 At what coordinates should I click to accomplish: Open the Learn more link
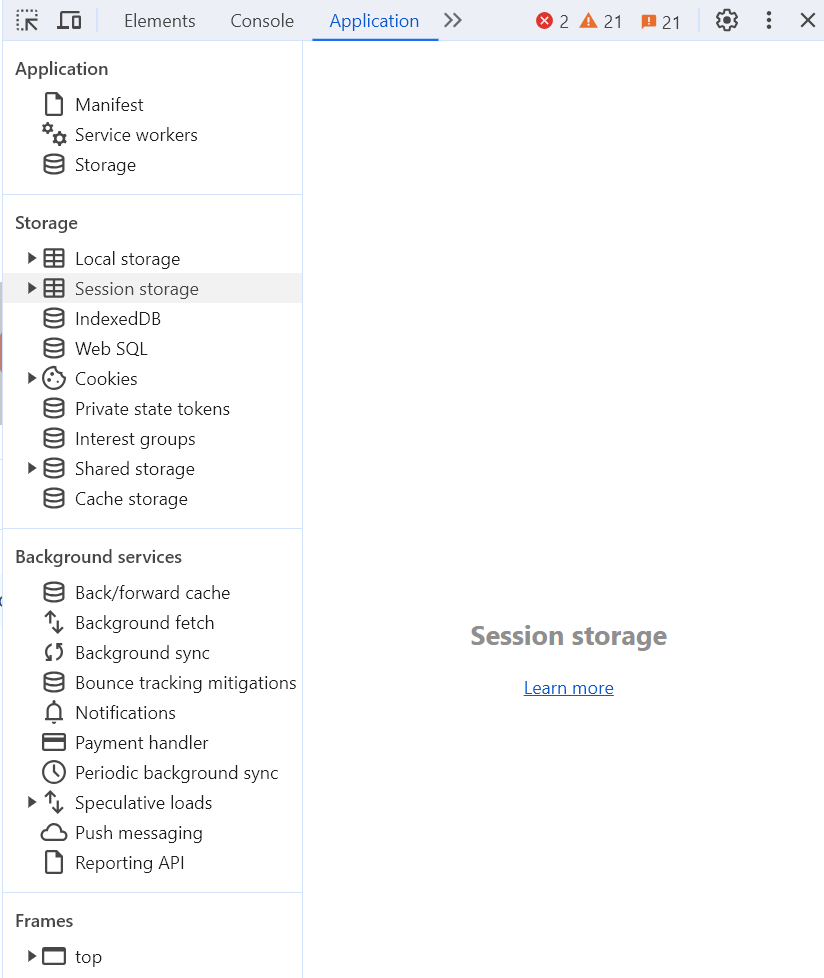pos(568,688)
